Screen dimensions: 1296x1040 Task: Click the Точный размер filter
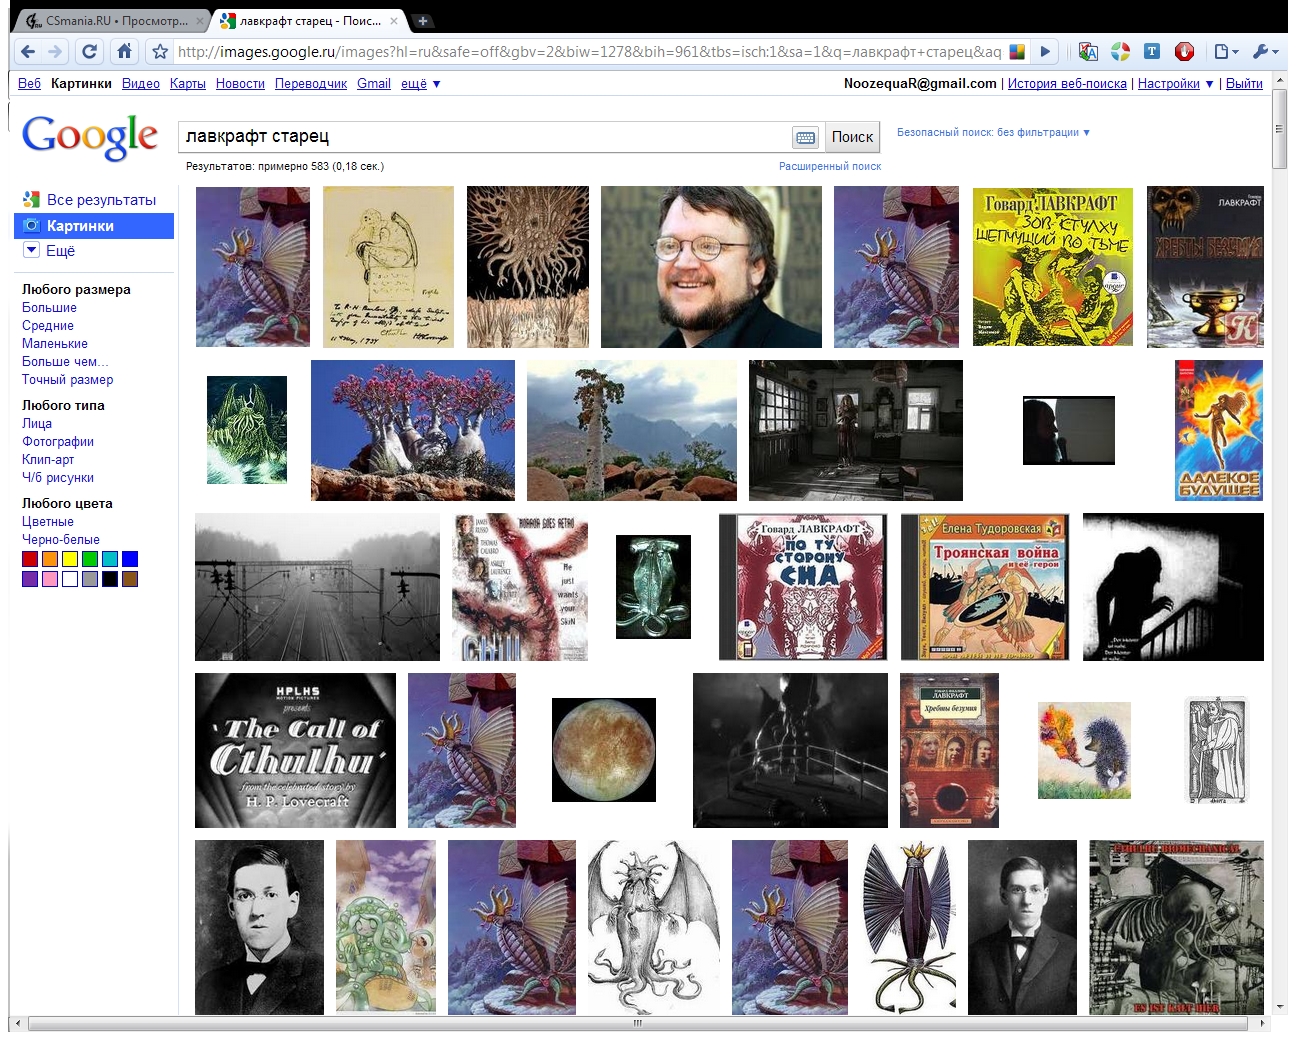coord(68,380)
